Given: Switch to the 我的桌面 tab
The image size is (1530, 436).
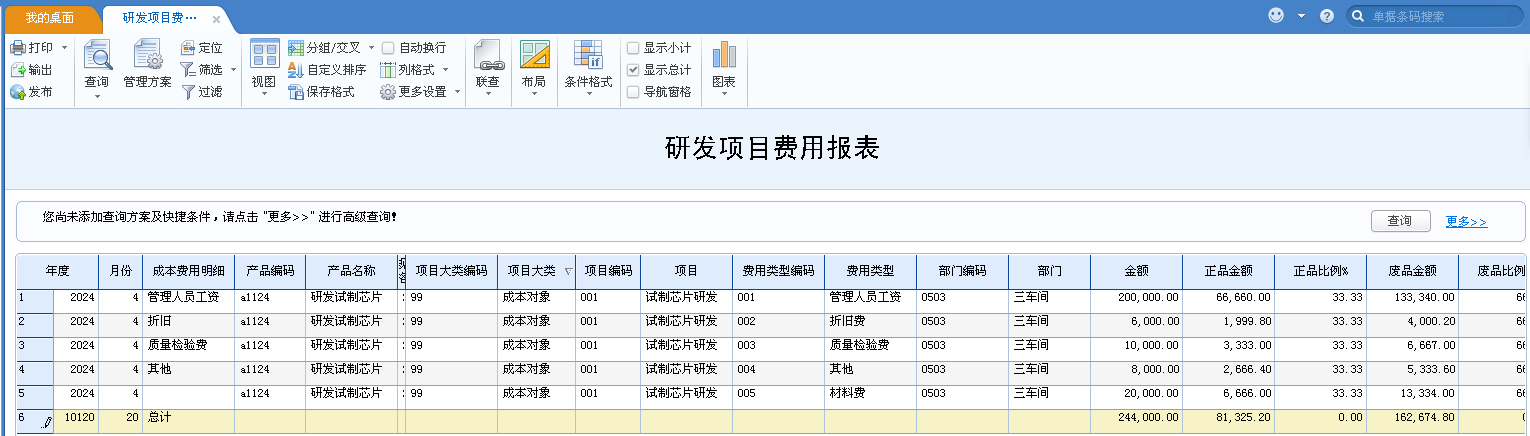Looking at the screenshot, I should point(50,18).
